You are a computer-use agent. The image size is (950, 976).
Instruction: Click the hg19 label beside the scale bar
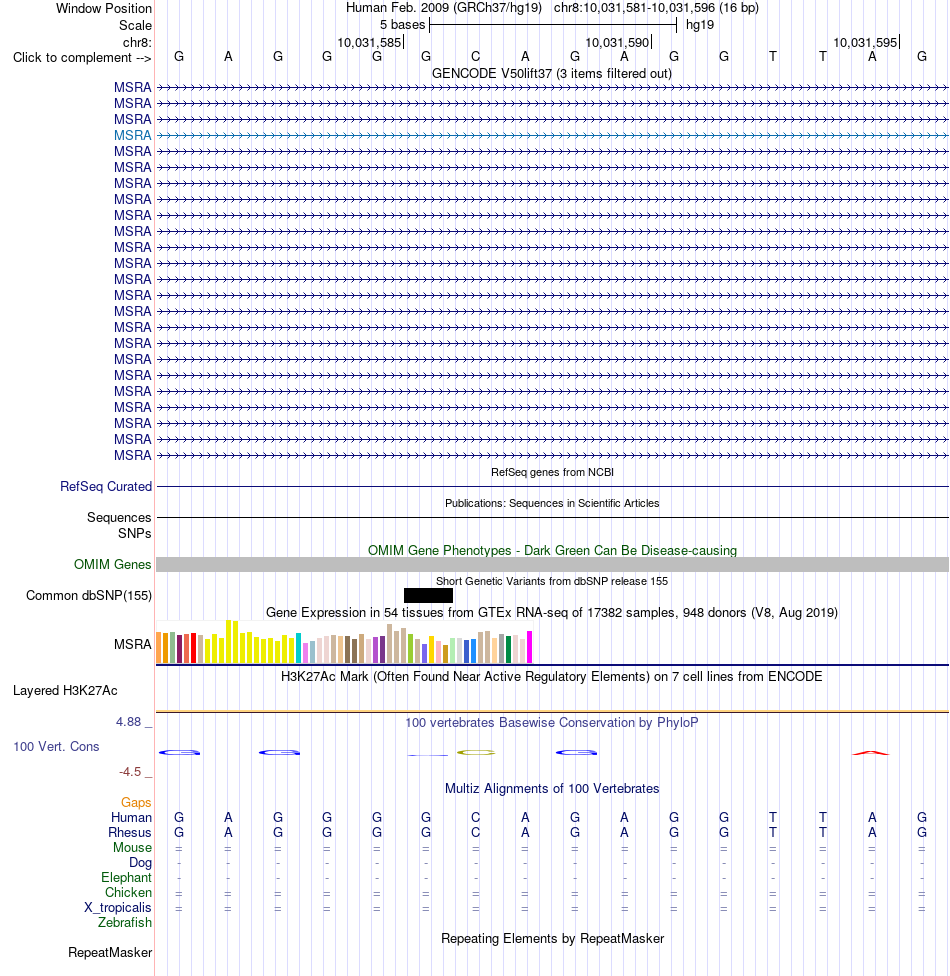click(x=700, y=25)
